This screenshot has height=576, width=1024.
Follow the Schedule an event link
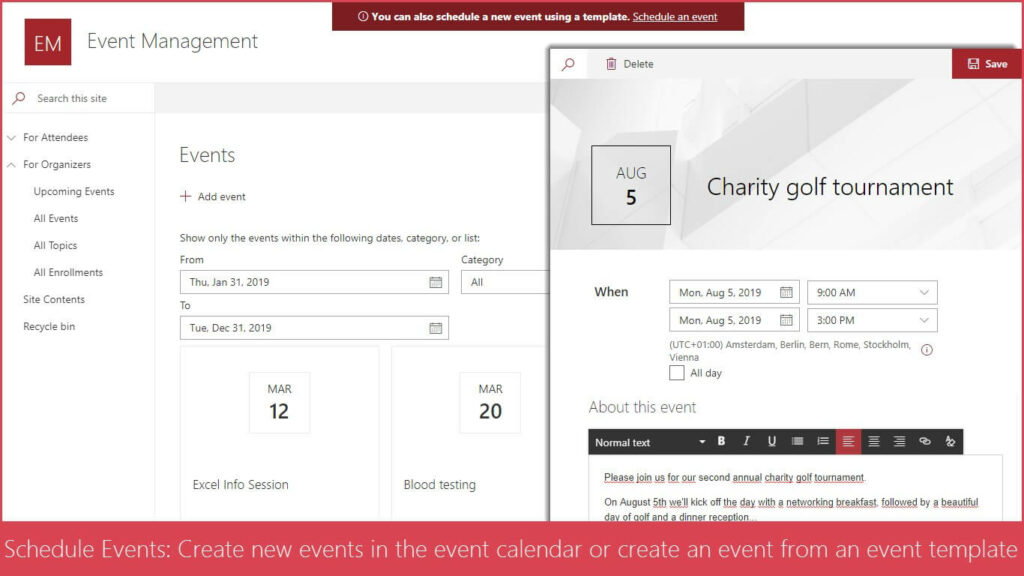[x=675, y=17]
